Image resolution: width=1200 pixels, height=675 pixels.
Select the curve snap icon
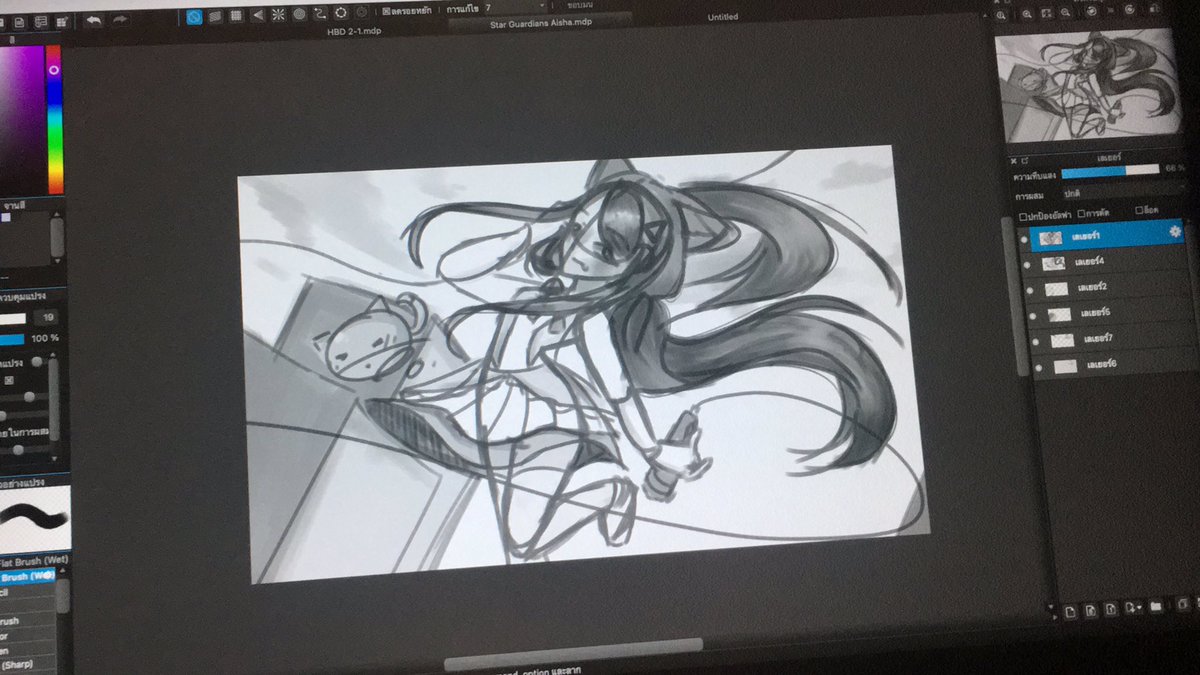pos(320,14)
